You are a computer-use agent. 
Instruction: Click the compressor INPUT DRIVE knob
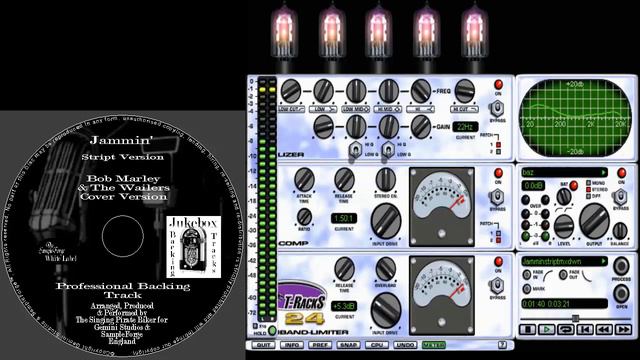tap(386, 221)
